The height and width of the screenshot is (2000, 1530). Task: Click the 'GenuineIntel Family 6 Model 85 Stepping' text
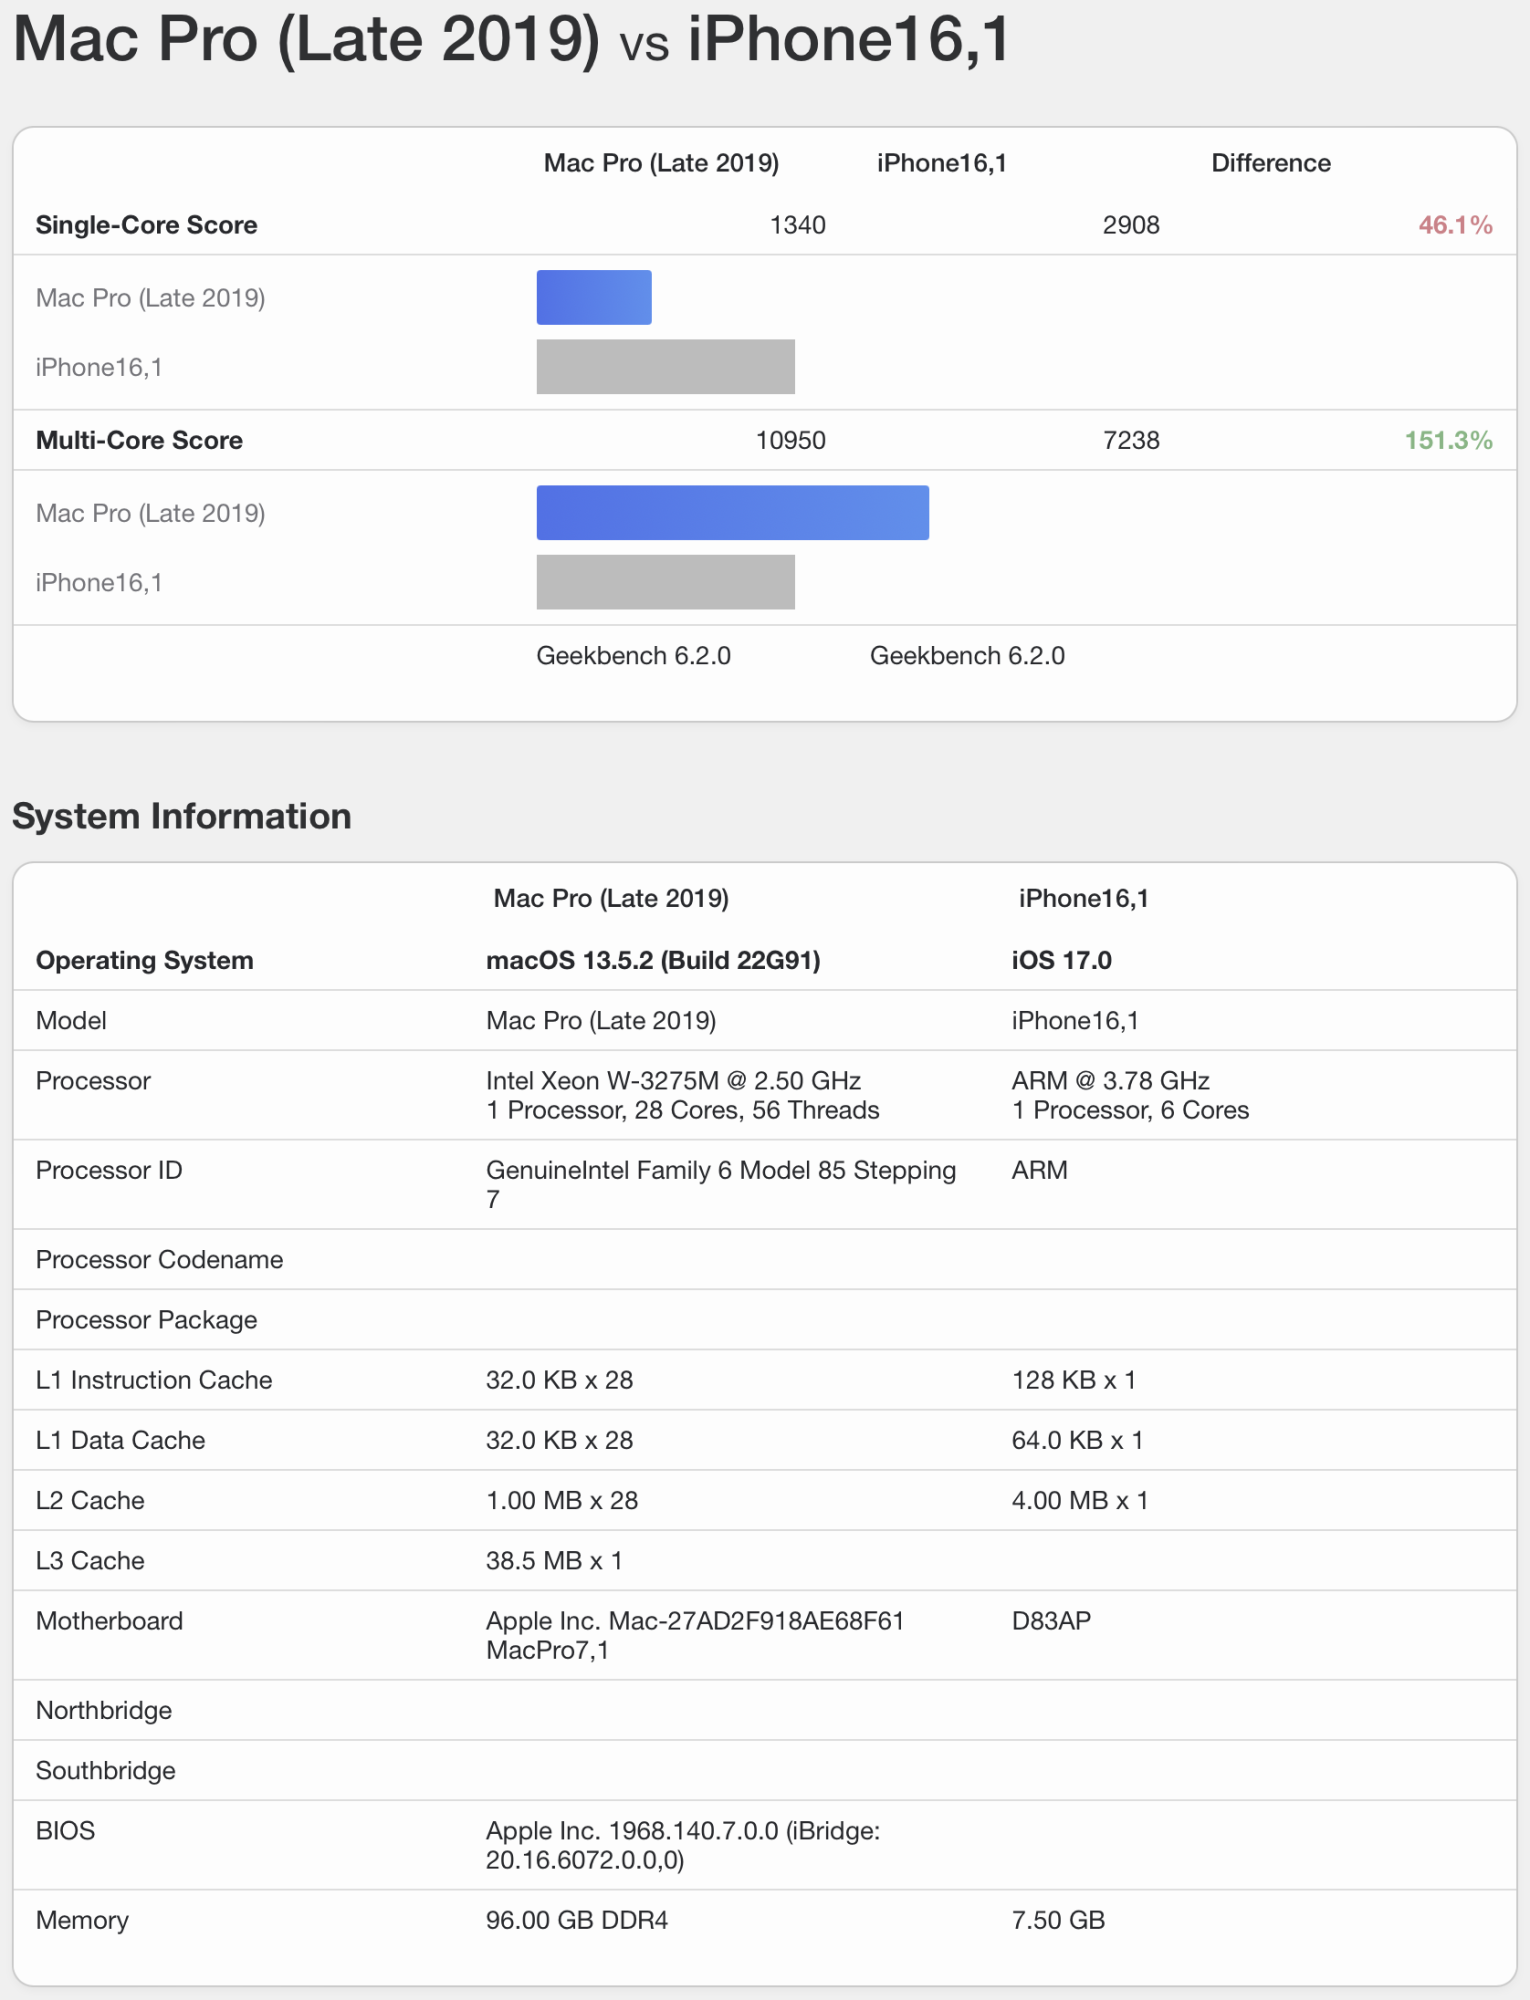pos(721,1170)
